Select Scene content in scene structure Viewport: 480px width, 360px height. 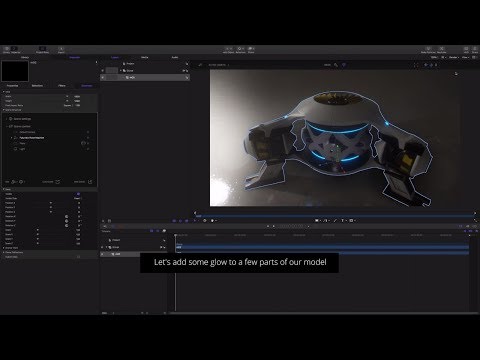(x=22, y=126)
